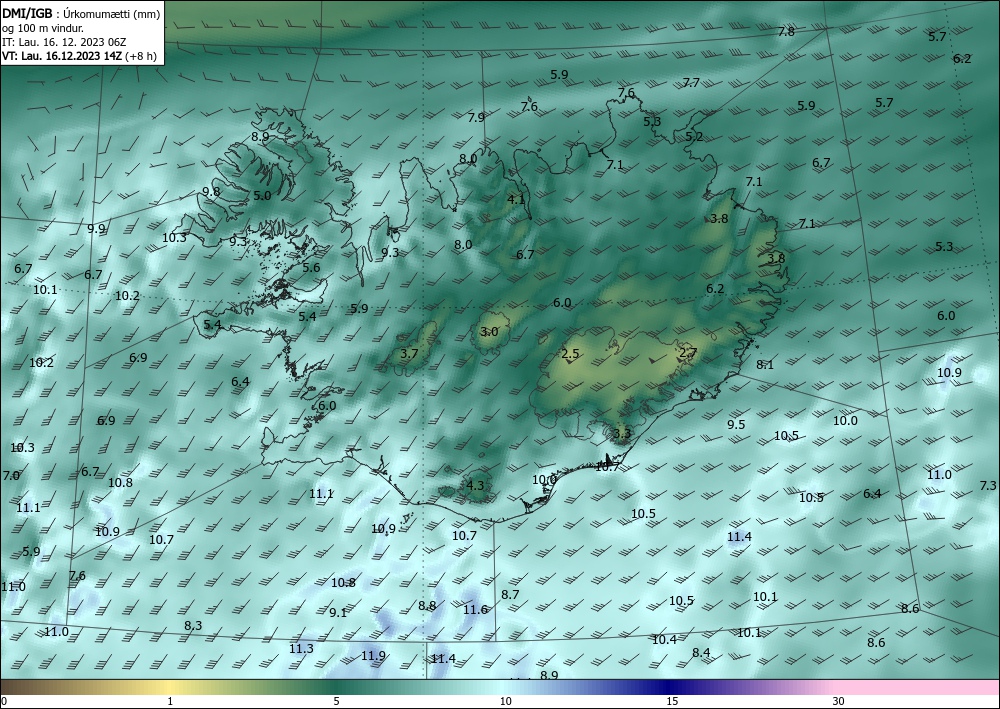This screenshot has width=1000, height=709.
Task: Click the map value 3.3
Action: coord(621,434)
